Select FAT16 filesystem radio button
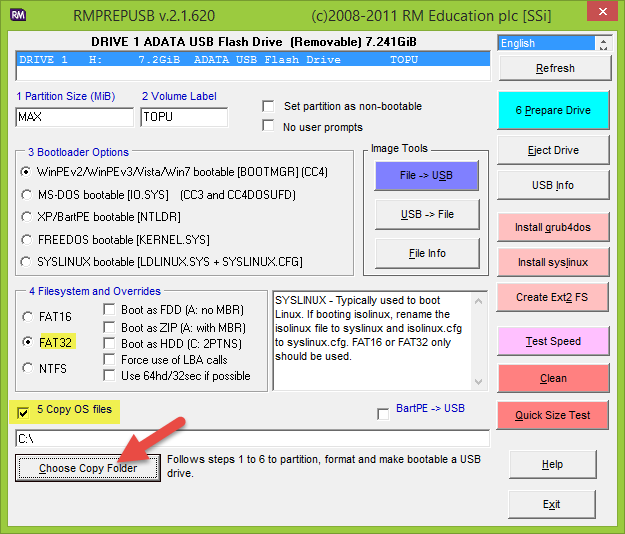The height and width of the screenshot is (534, 625). coord(28,317)
